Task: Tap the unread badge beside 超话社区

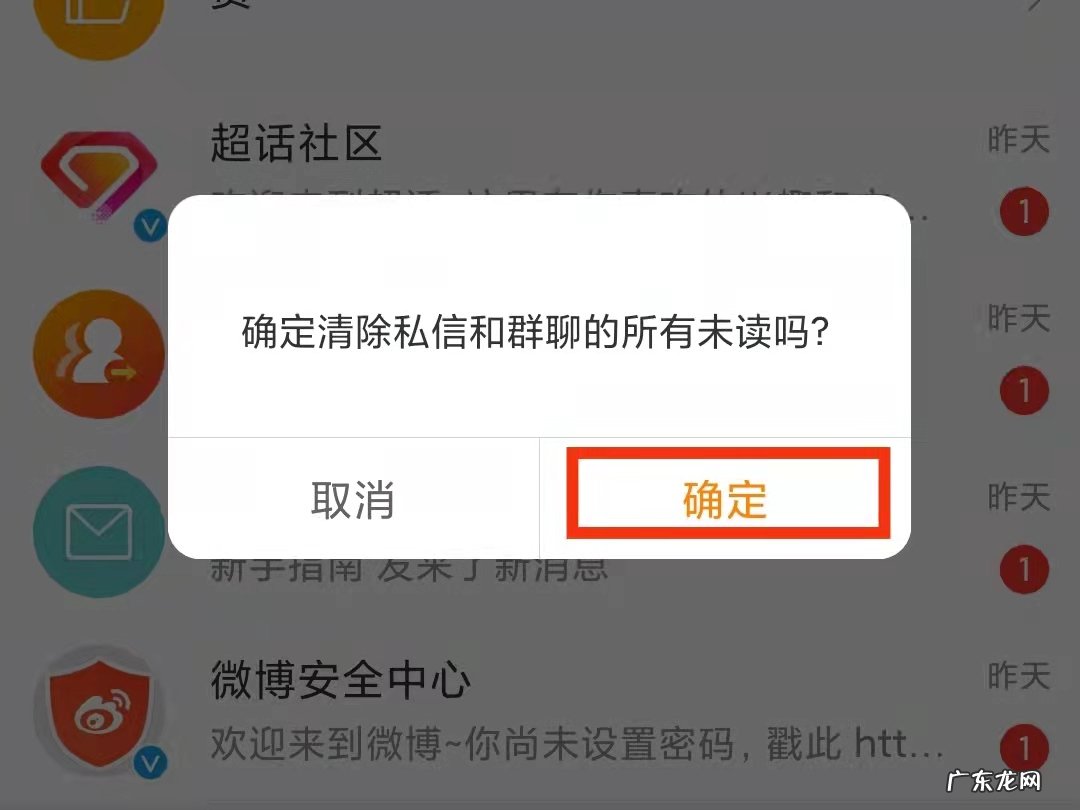Action: (1024, 211)
